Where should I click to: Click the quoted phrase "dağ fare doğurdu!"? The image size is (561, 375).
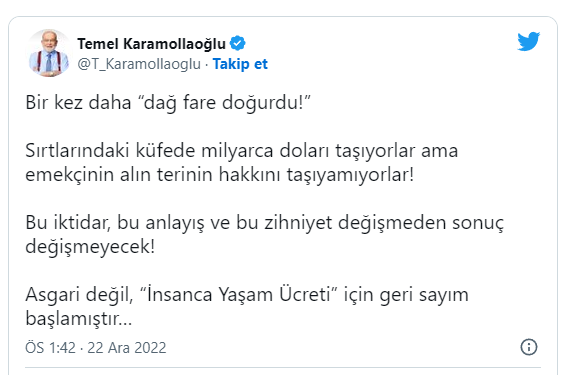tap(224, 103)
